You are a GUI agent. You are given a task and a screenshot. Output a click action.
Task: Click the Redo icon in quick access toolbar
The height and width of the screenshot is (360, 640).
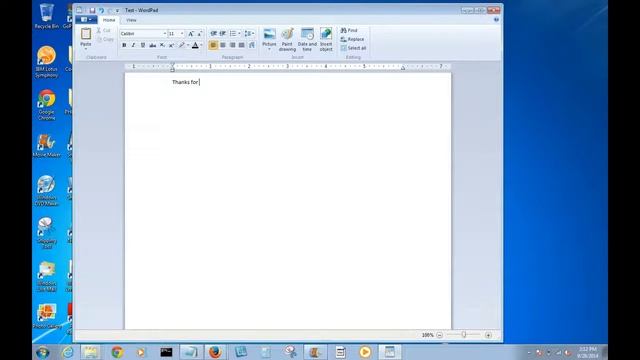(110, 10)
